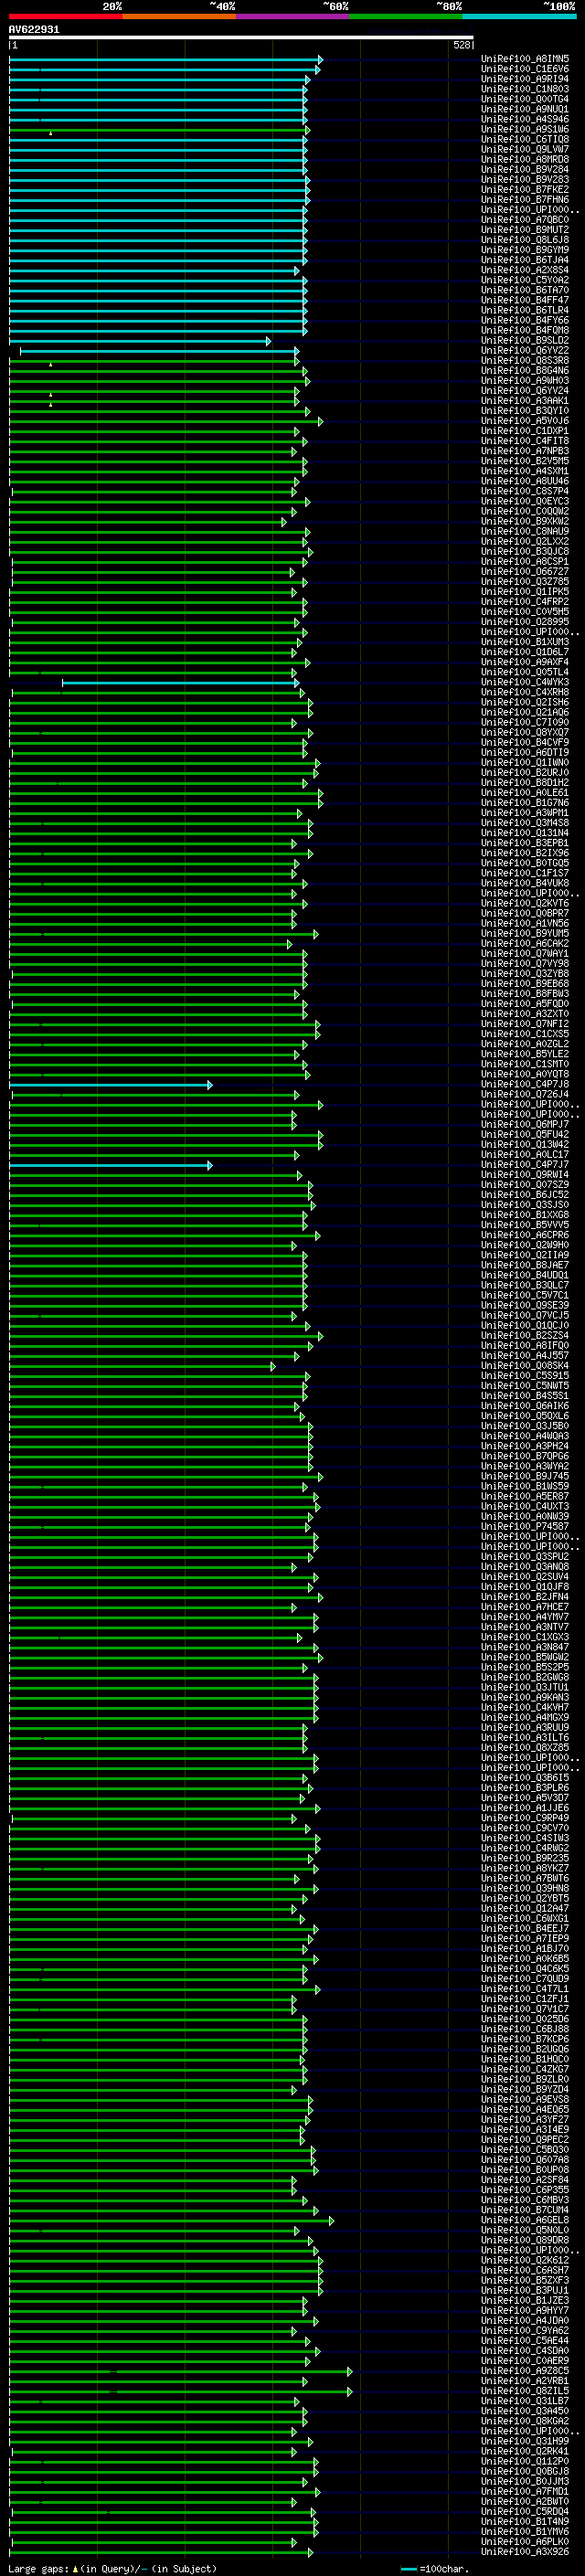The width and height of the screenshot is (585, 2576).
Task: Click the UniRef100_B2SZS4 label
Action: [525, 1336]
